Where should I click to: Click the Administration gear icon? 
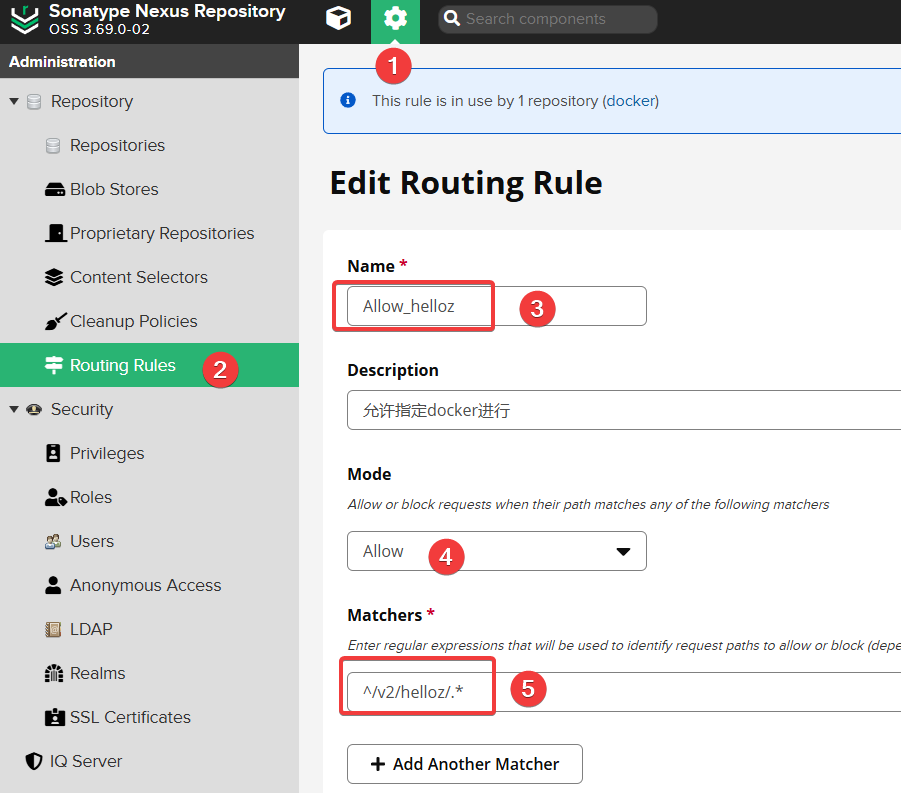396,18
